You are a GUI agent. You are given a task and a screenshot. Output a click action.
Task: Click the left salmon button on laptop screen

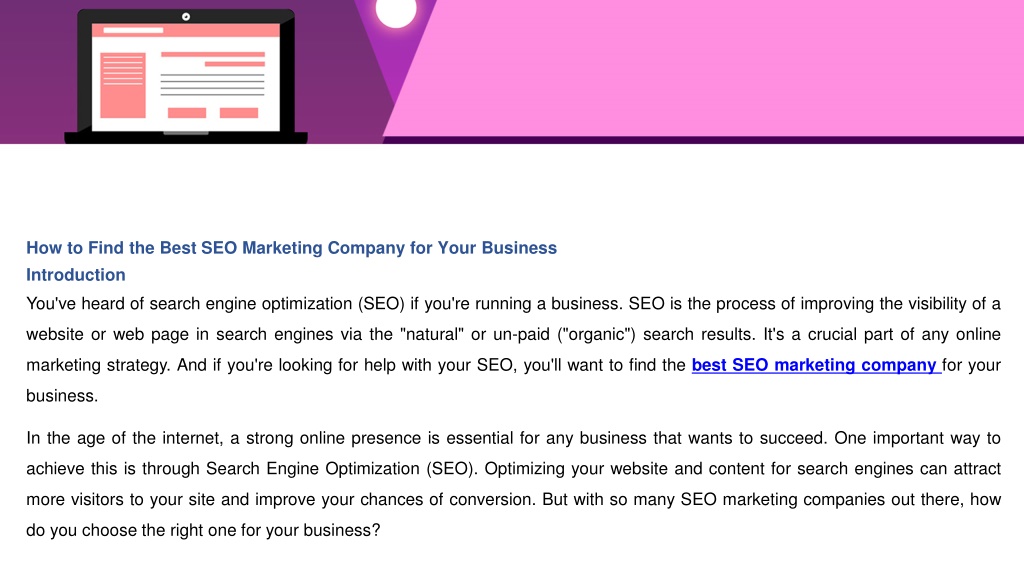[x=187, y=113]
